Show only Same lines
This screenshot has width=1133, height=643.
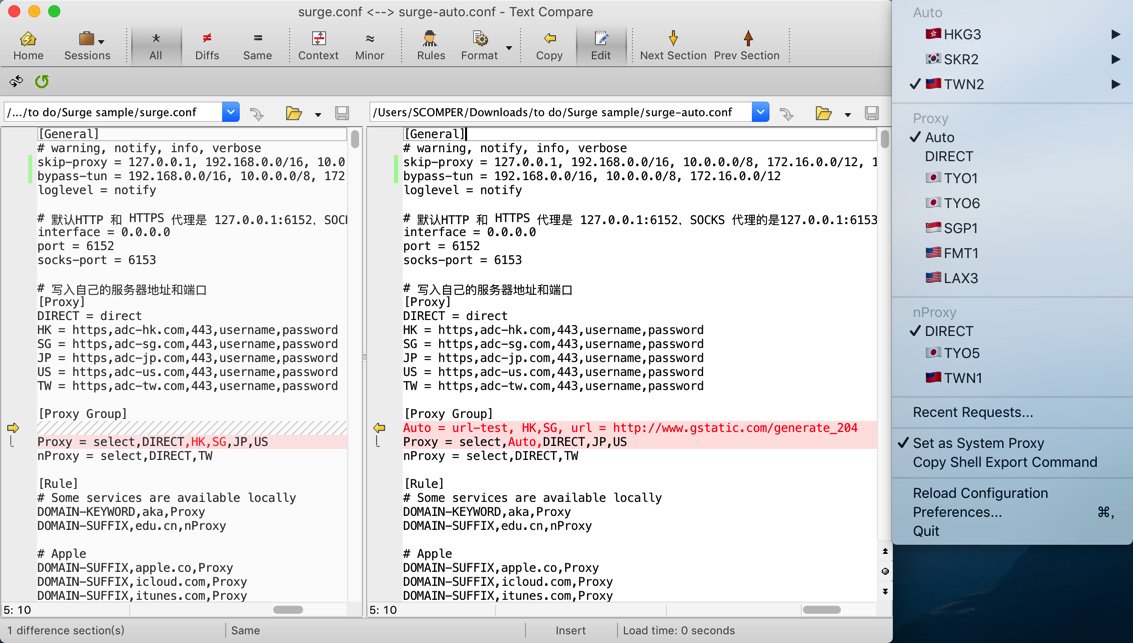257,46
